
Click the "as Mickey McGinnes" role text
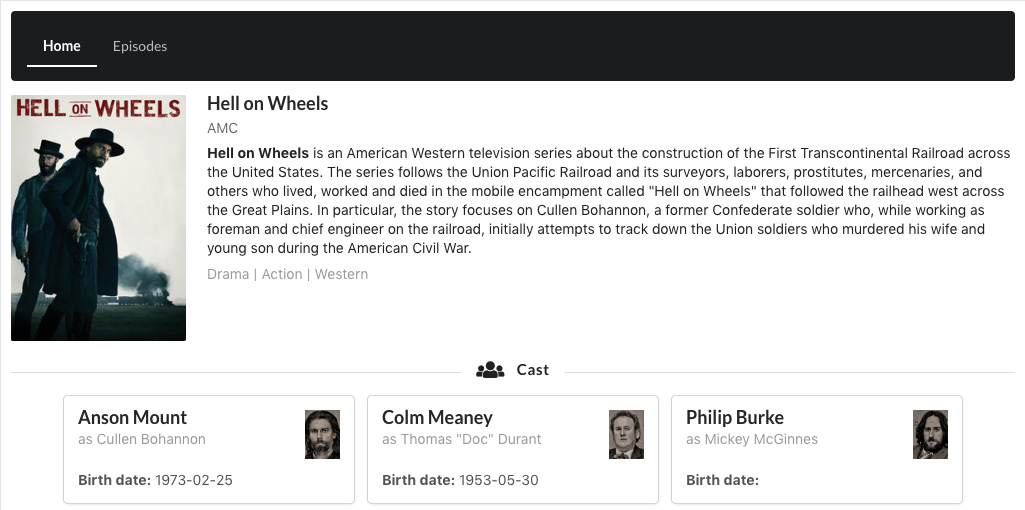[x=752, y=439]
